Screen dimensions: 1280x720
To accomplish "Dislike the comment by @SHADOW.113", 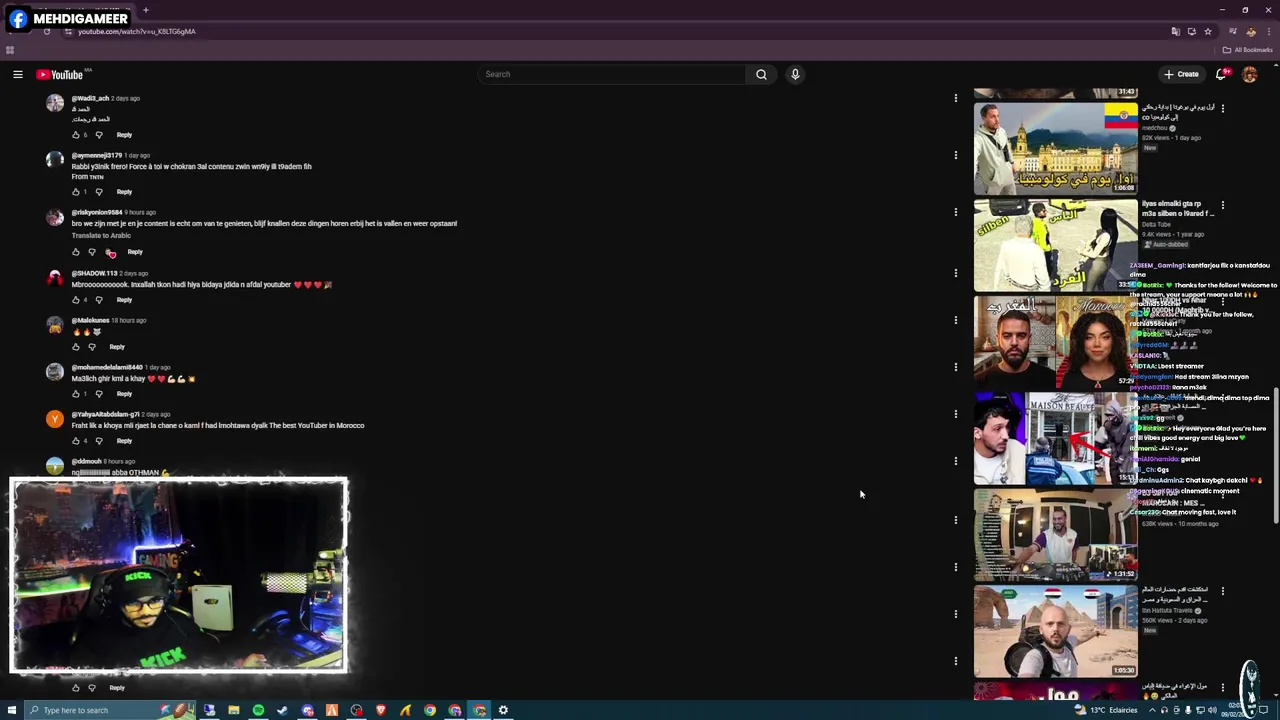I will pyautogui.click(x=98, y=300).
